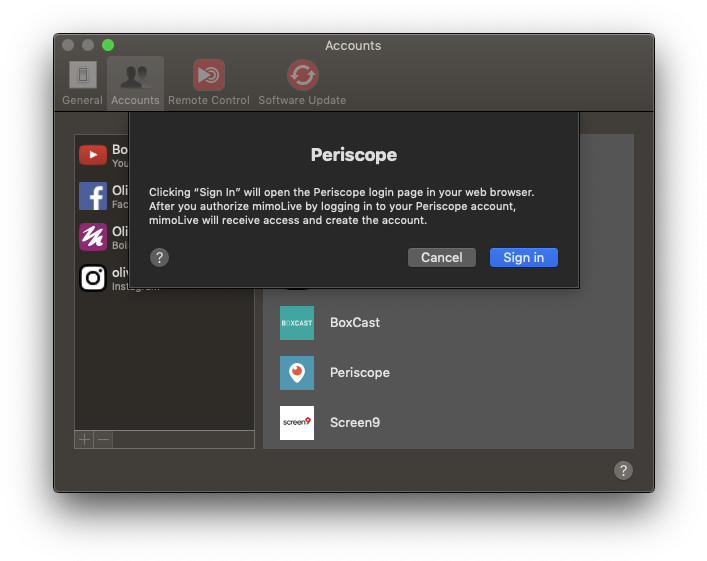Click Sign in to authorize Periscope
The image size is (707, 561).
point(523,258)
